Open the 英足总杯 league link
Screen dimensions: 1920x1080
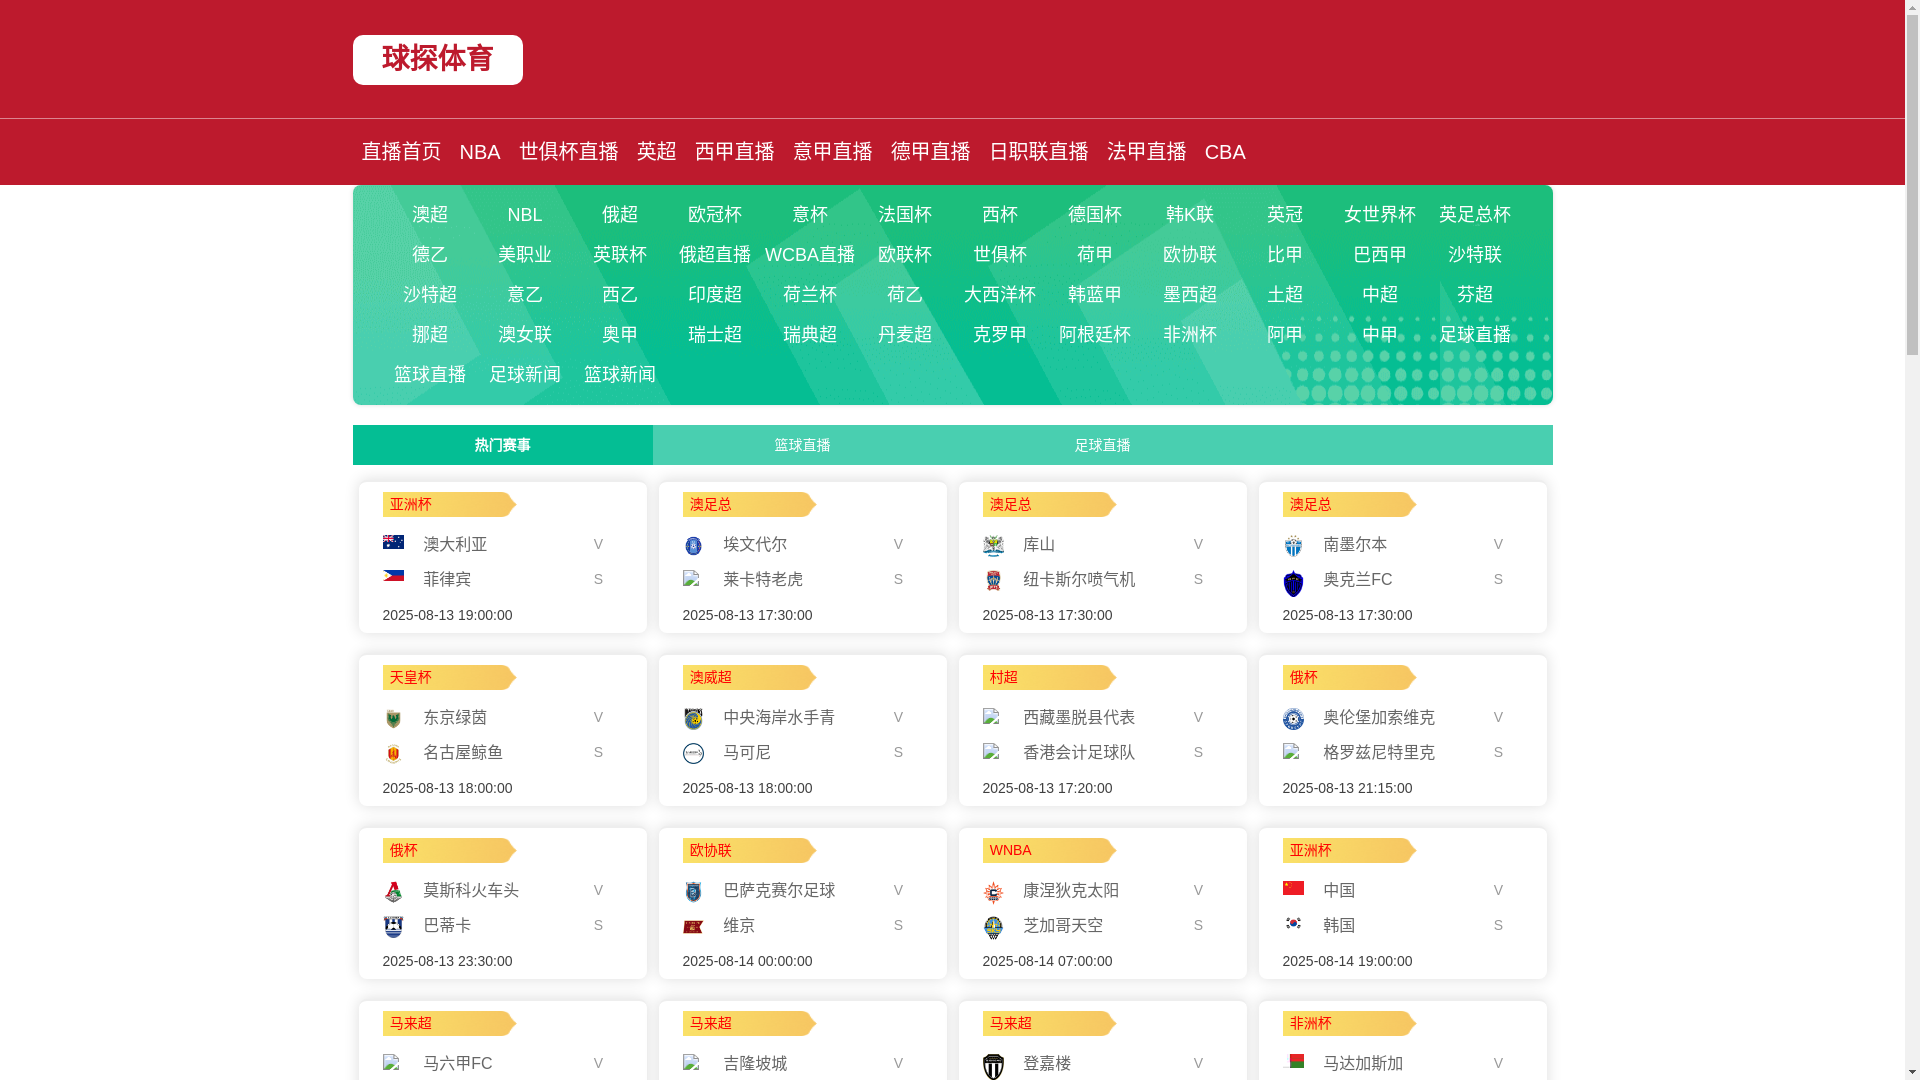[x=1475, y=214]
